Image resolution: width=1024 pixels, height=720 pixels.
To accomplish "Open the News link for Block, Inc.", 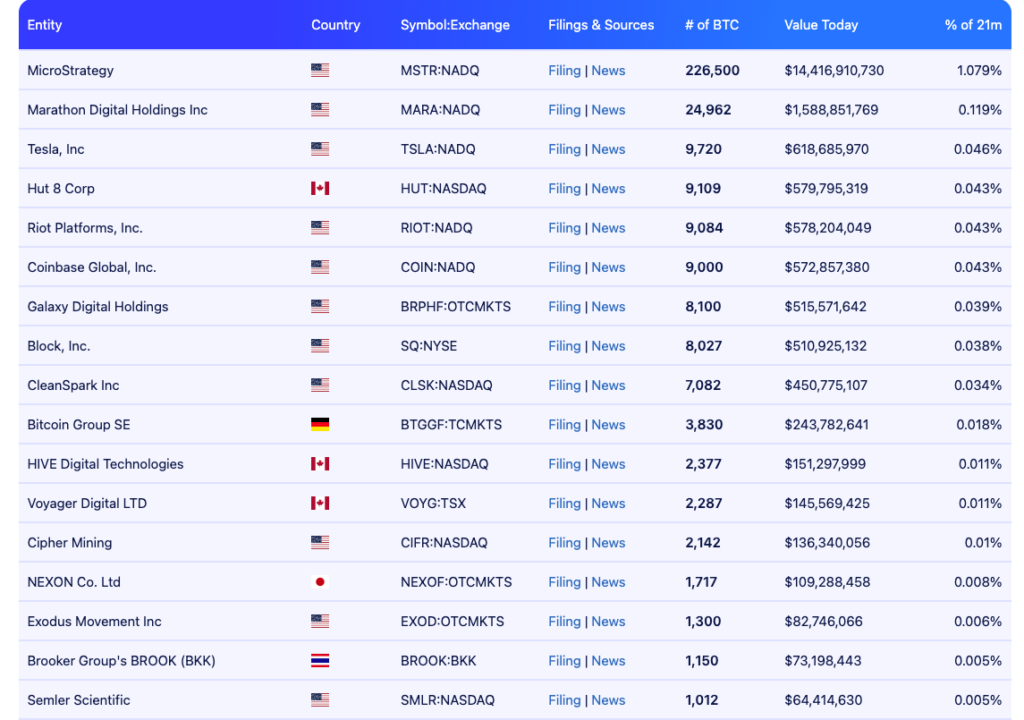I will [608, 346].
